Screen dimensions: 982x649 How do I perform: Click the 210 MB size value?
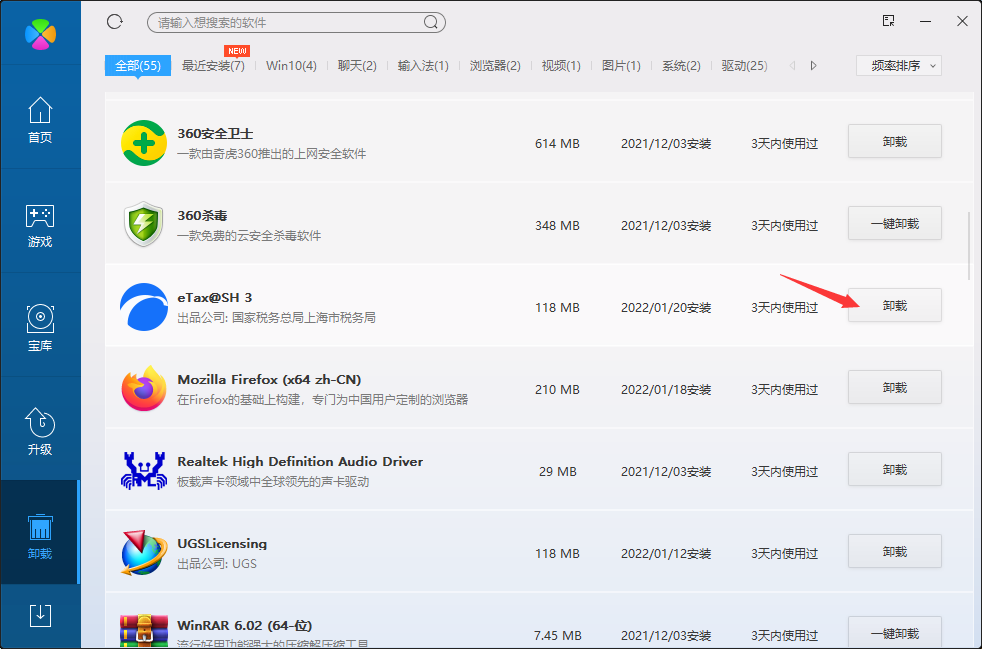click(557, 390)
